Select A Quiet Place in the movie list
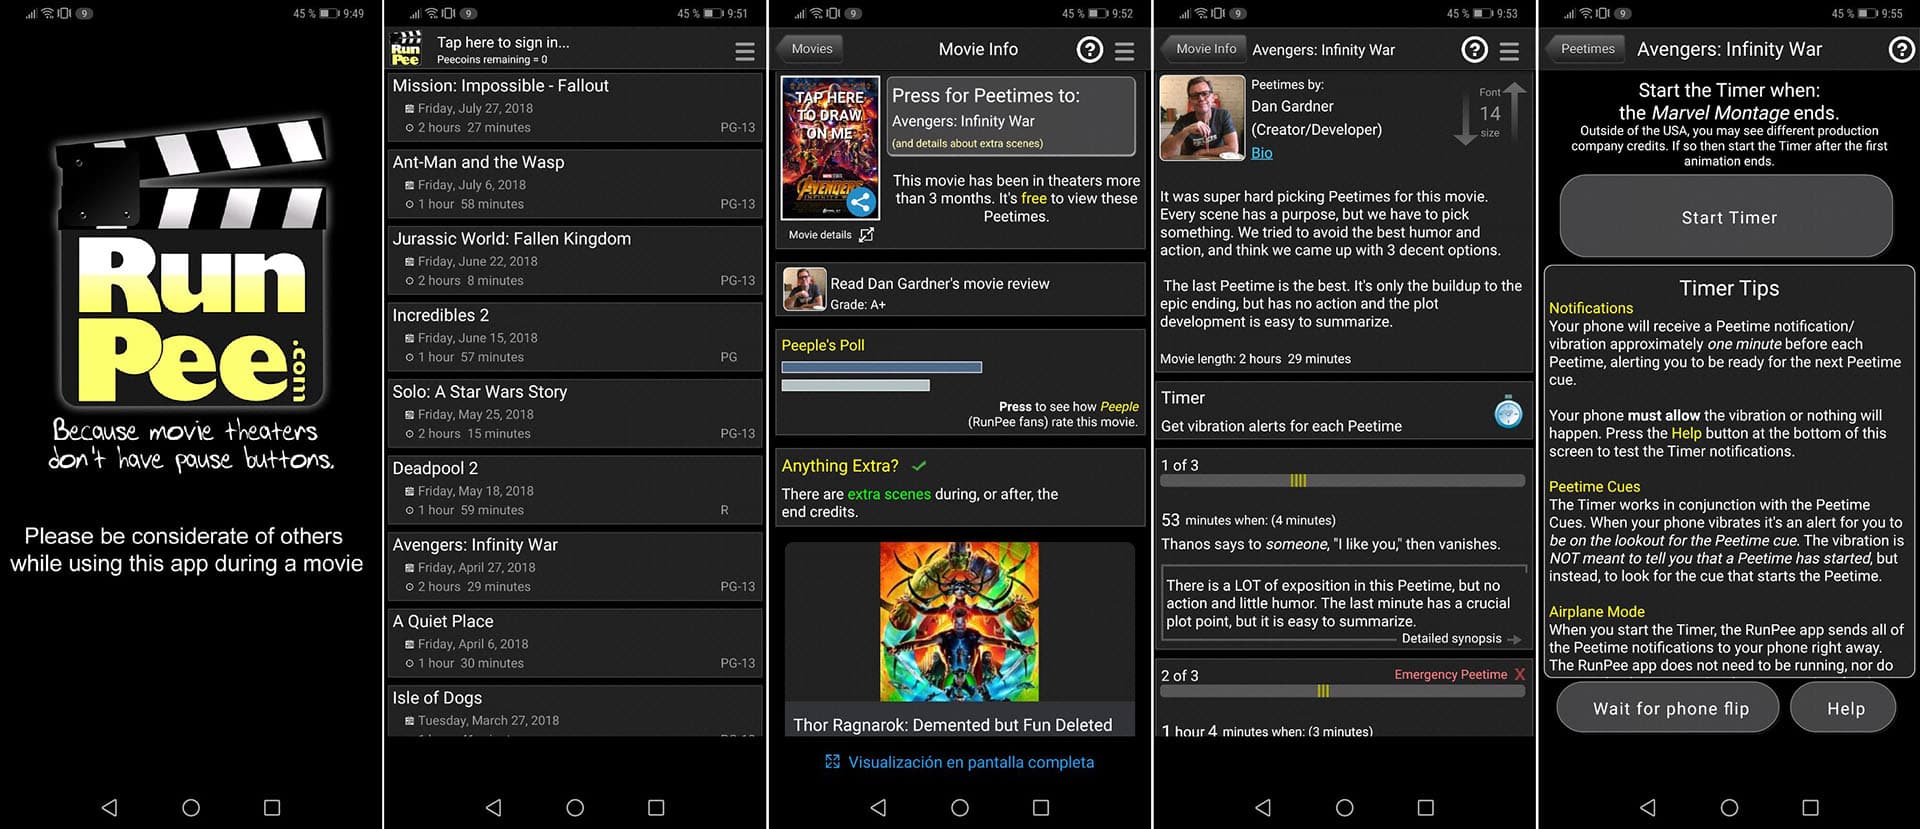The width and height of the screenshot is (1920, 829). 574,642
